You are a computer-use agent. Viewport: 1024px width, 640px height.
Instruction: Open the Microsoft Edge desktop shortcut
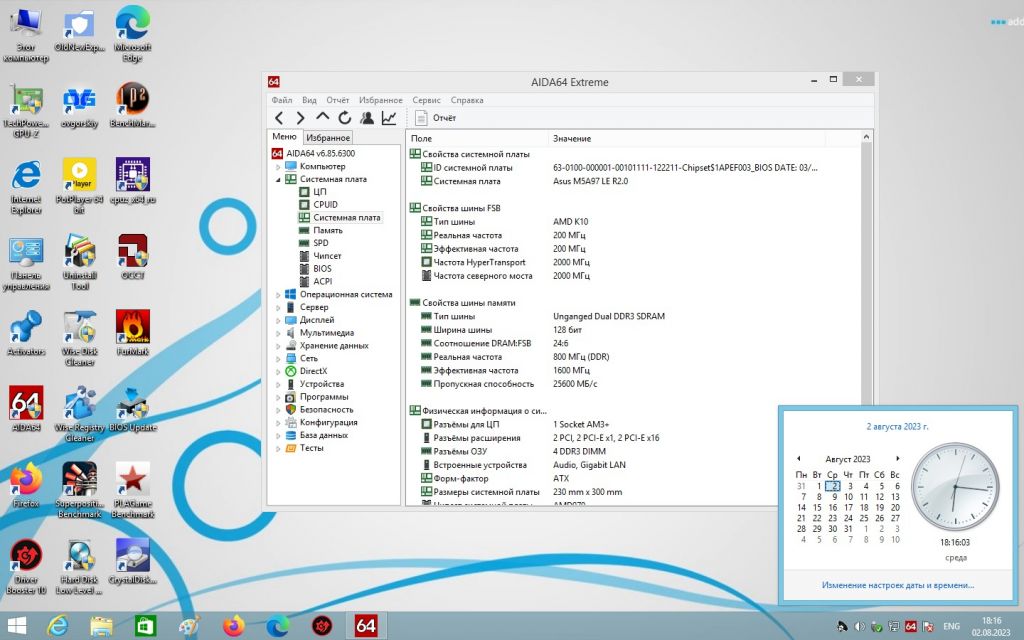click(x=133, y=36)
